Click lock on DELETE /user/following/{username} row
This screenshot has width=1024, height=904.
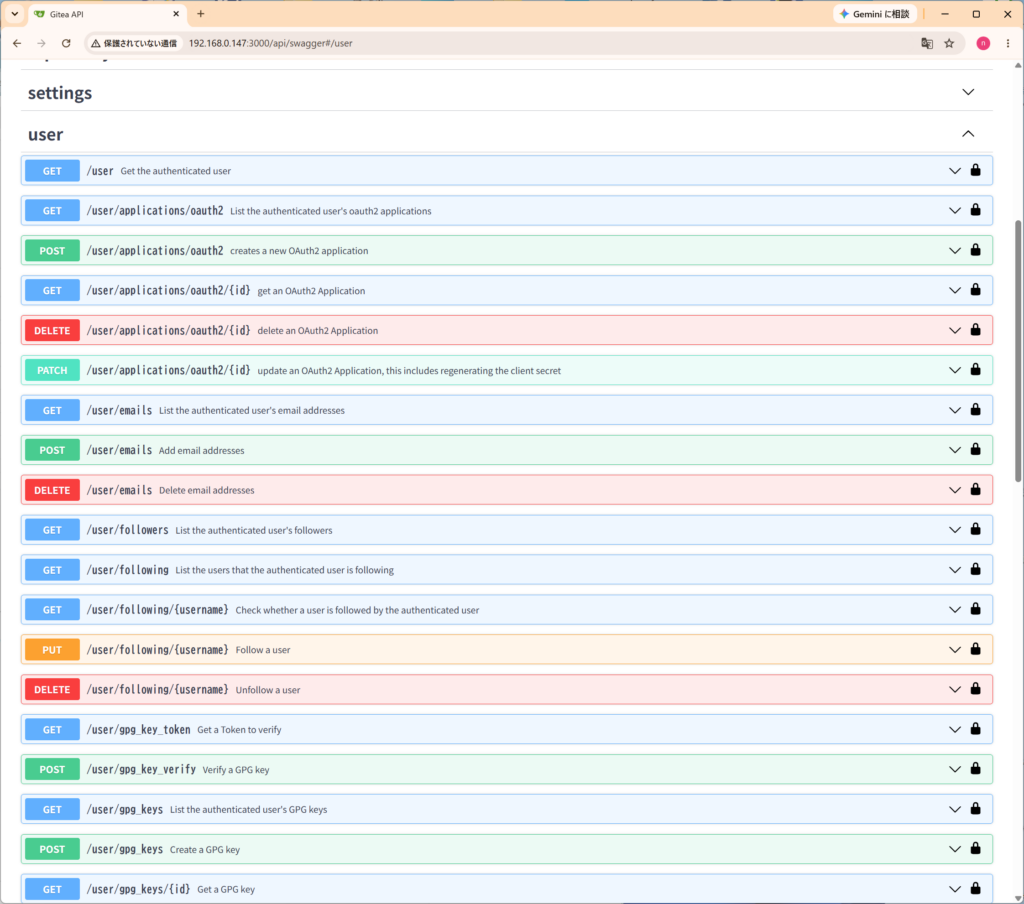pyautogui.click(x=975, y=688)
